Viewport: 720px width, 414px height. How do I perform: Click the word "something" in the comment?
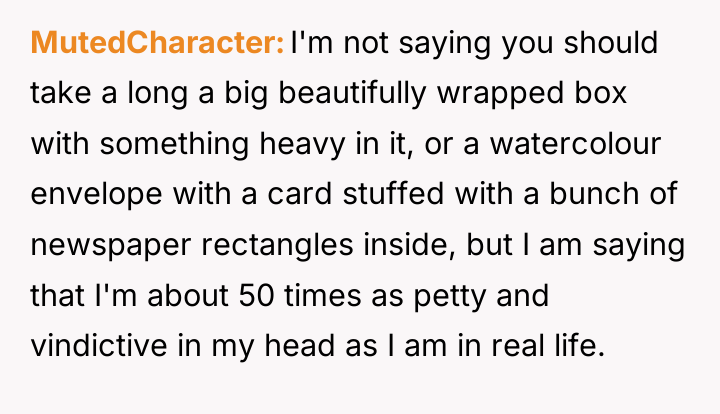click(x=174, y=146)
